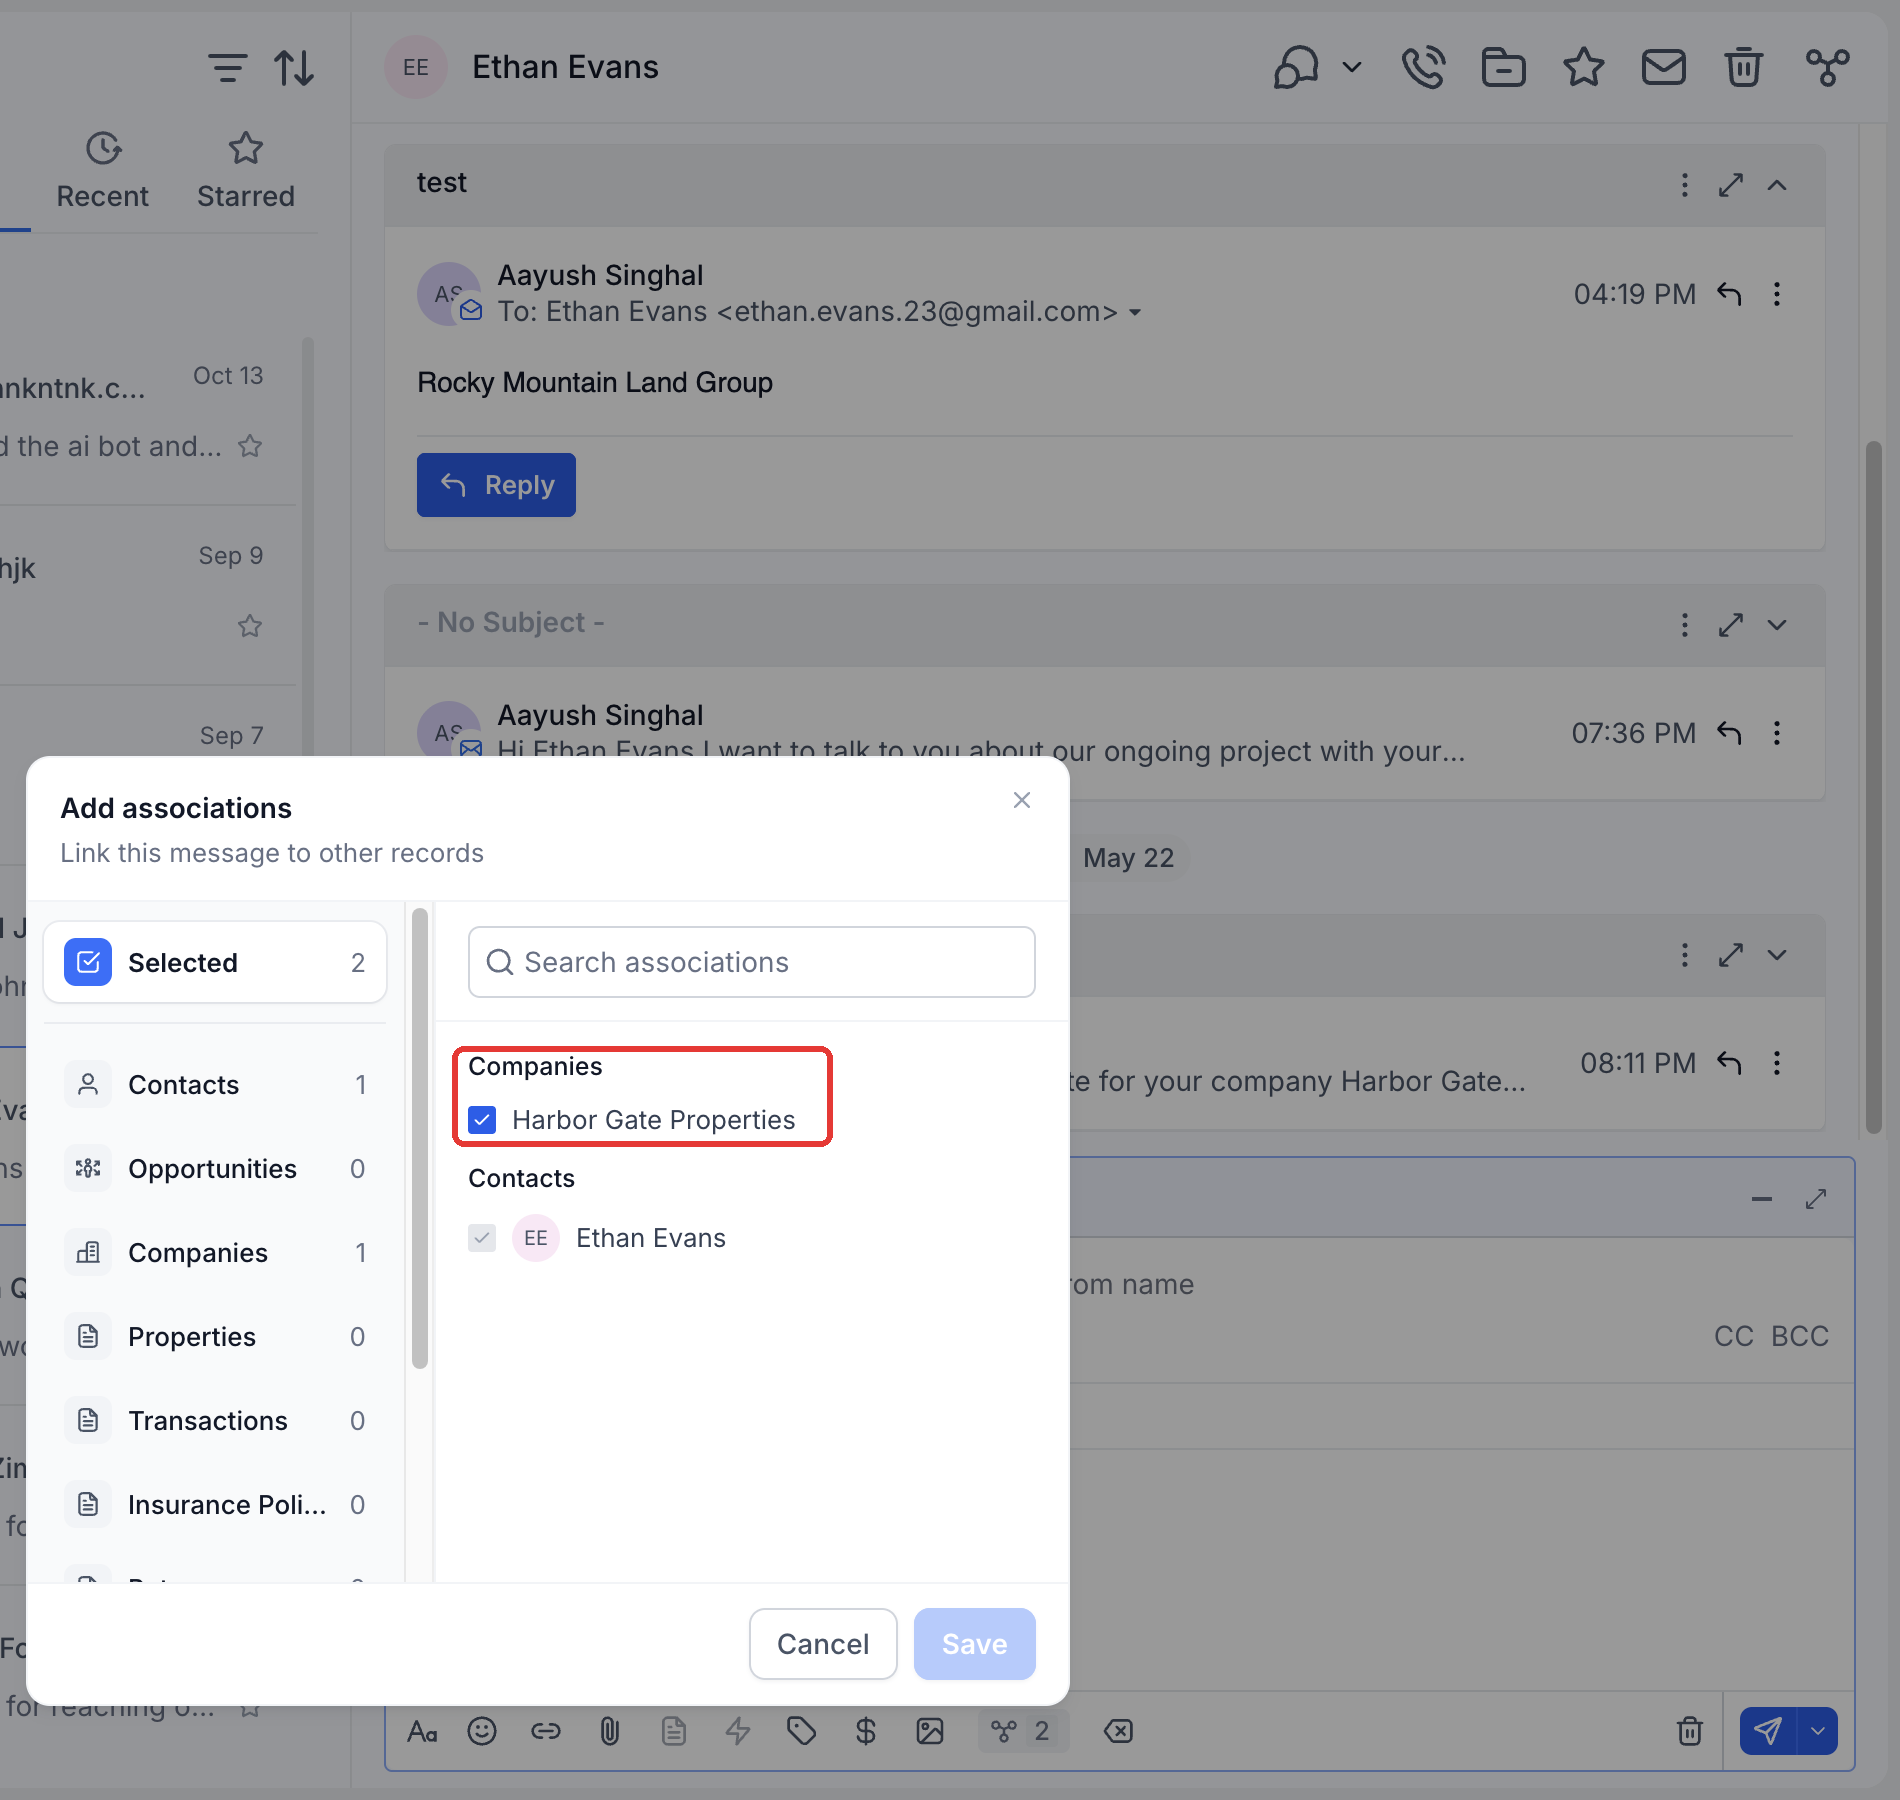
Task: Click the Cancel button in dialog
Action: pyautogui.click(x=823, y=1644)
